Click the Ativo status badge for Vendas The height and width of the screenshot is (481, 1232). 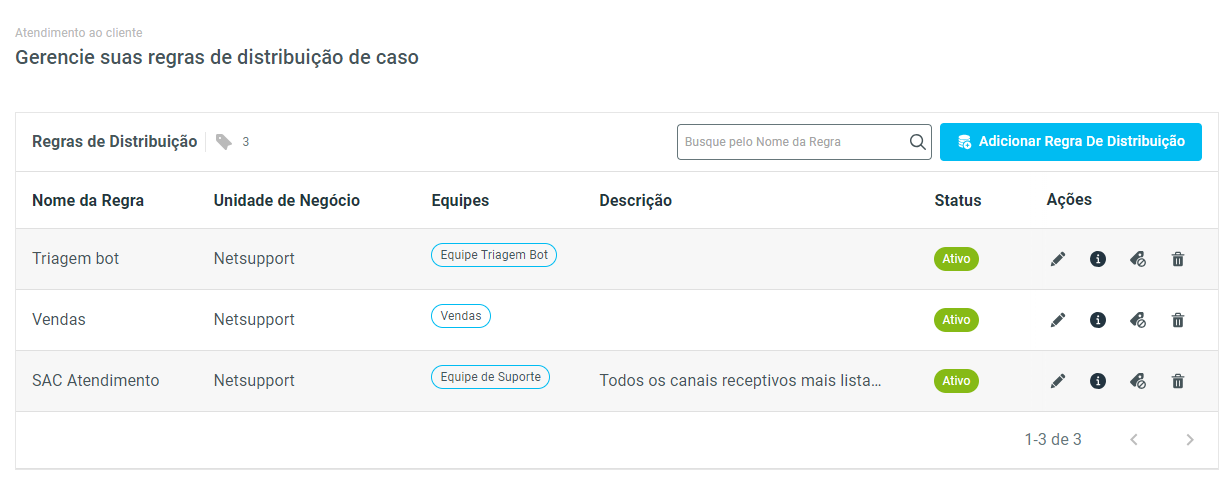(956, 320)
